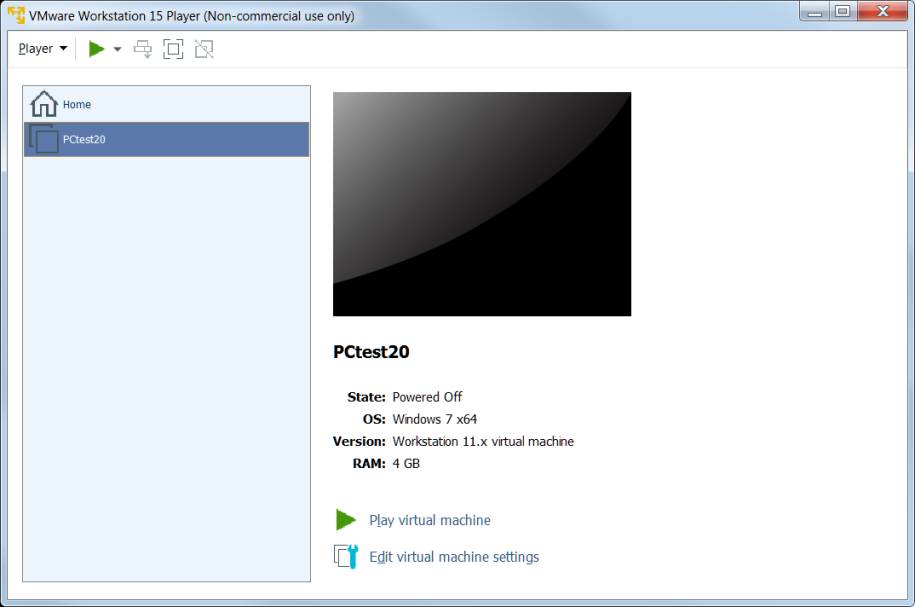The image size is (915, 607).
Task: Close the VMware Player window
Action: coord(883,12)
